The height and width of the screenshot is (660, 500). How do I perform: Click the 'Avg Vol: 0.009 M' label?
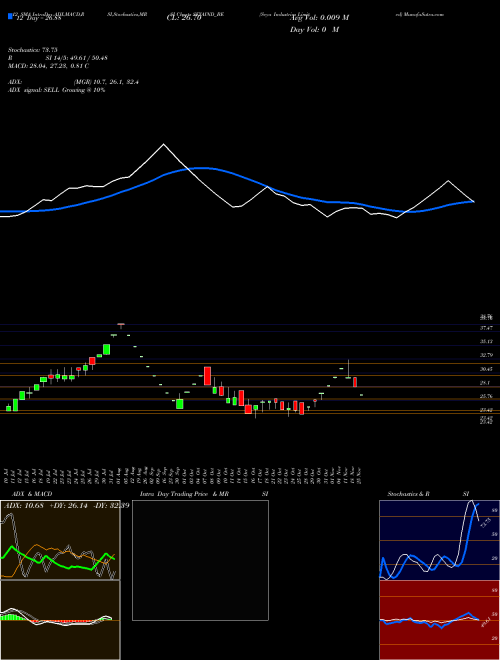(319, 18)
